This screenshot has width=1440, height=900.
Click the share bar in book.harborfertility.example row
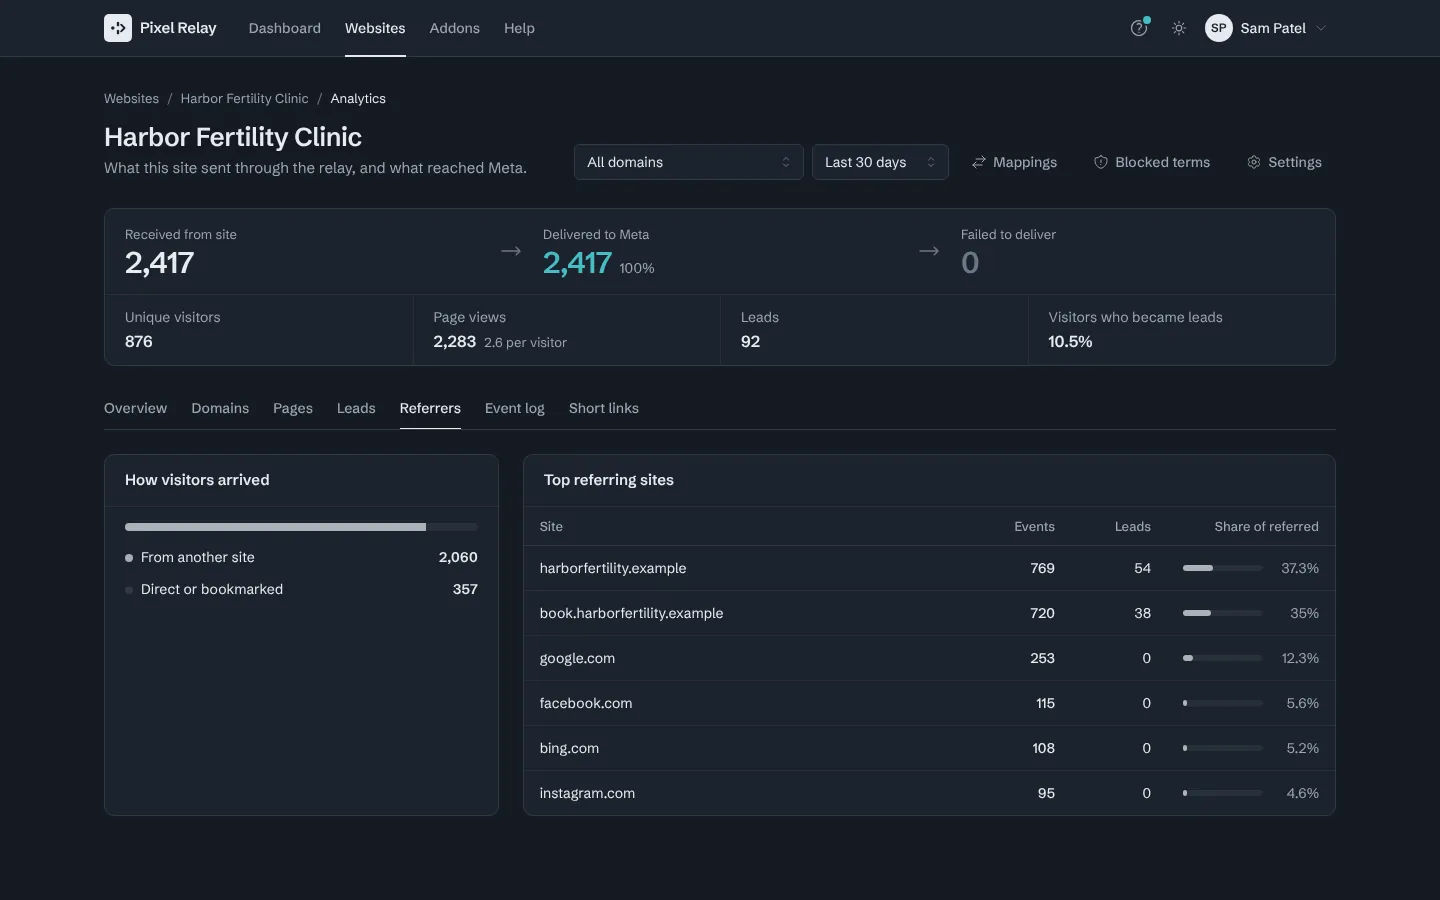pos(1222,613)
